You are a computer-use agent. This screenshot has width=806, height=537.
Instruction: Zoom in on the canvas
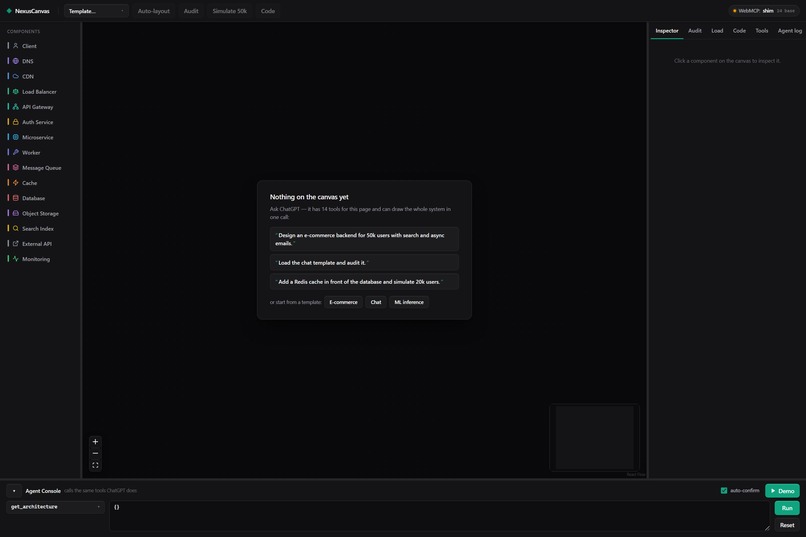click(95, 441)
